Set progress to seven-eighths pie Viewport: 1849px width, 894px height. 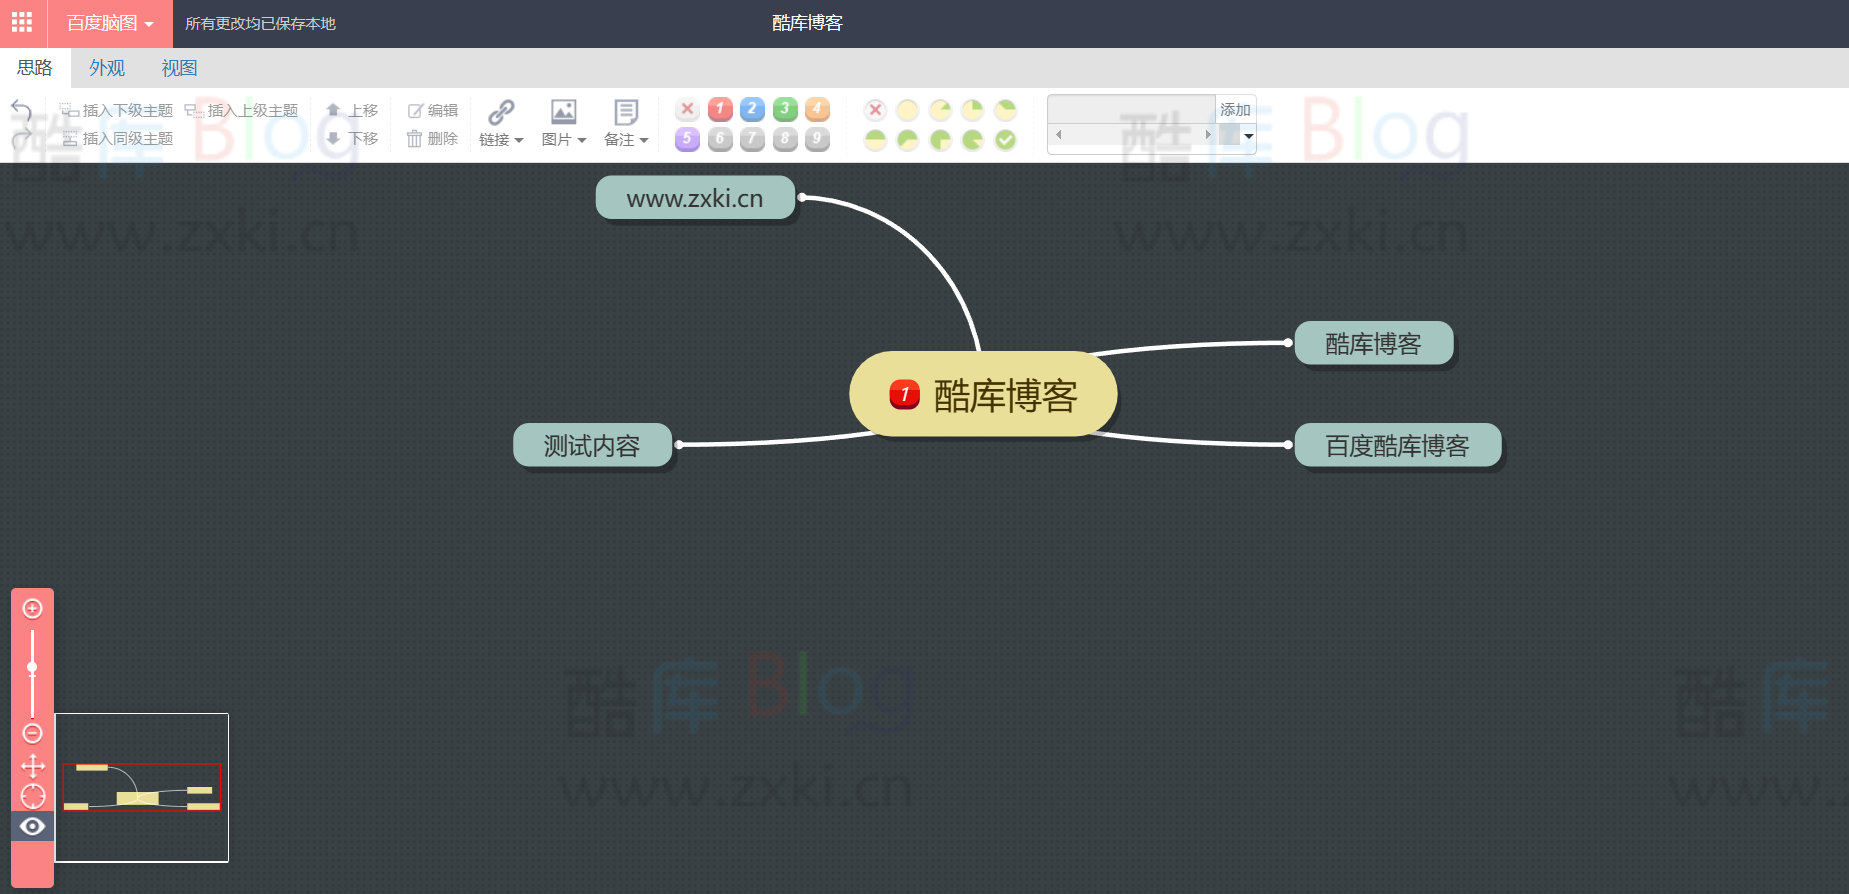pyautogui.click(x=973, y=140)
